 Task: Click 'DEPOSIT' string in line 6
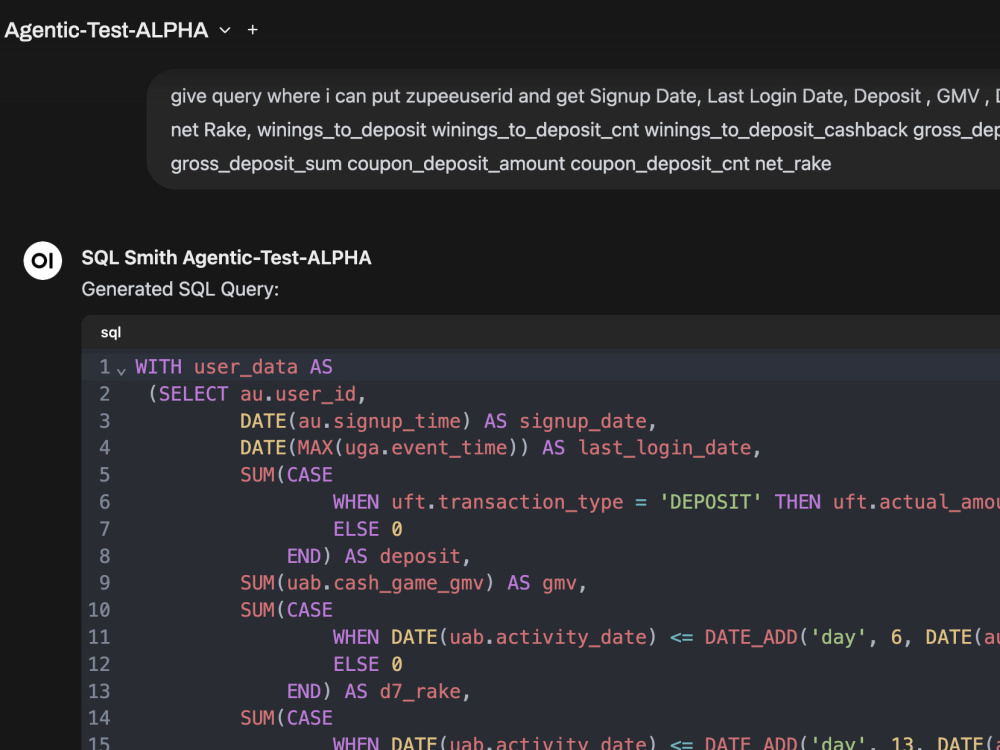(x=710, y=502)
